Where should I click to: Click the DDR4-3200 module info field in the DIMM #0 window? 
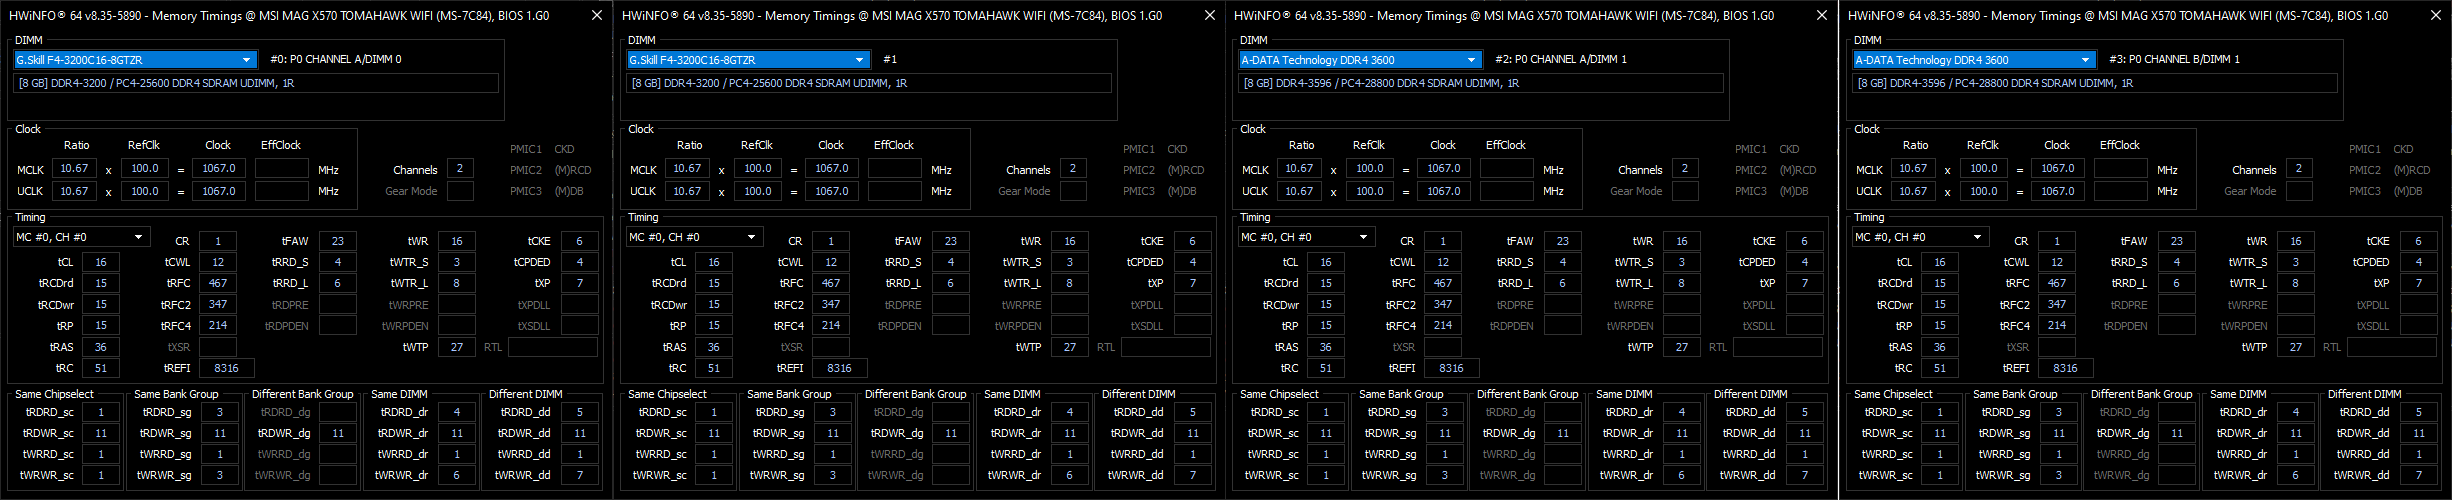click(x=256, y=83)
